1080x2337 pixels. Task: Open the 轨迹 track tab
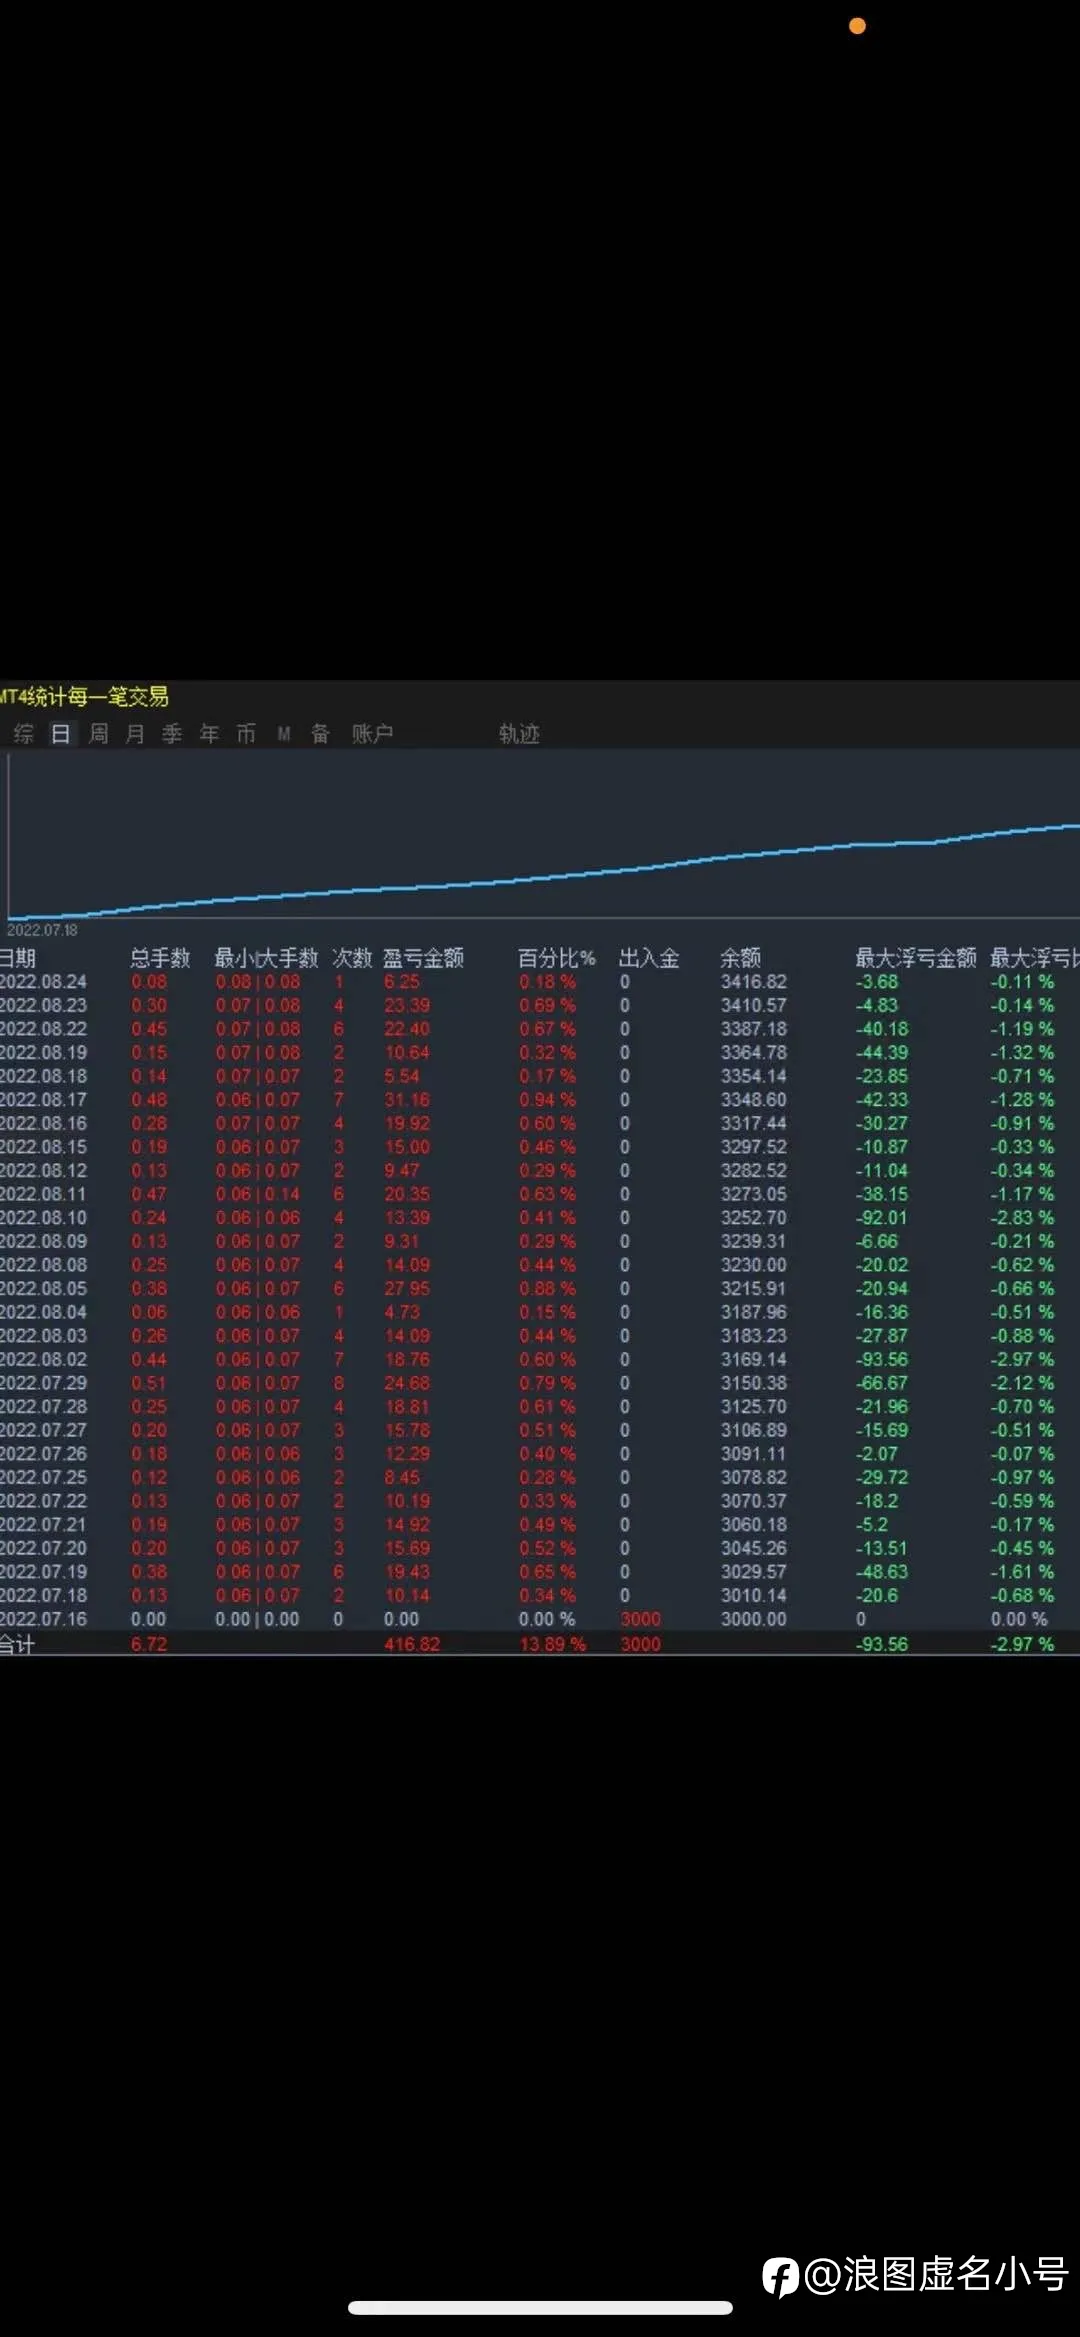519,734
